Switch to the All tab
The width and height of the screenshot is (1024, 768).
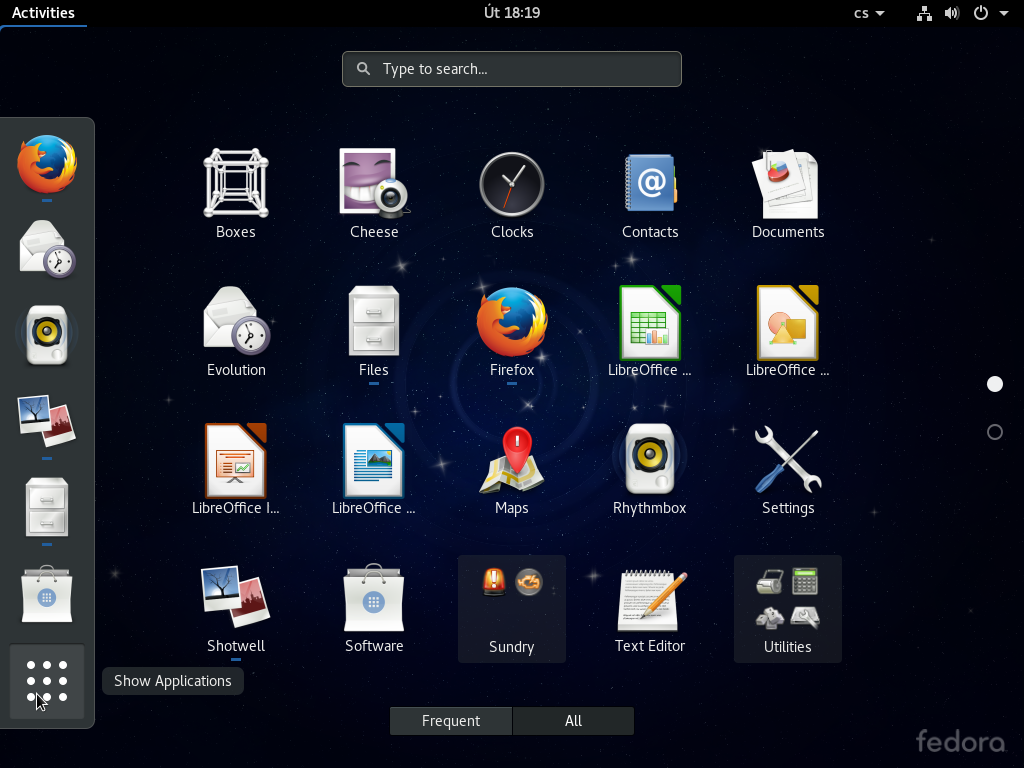(573, 720)
